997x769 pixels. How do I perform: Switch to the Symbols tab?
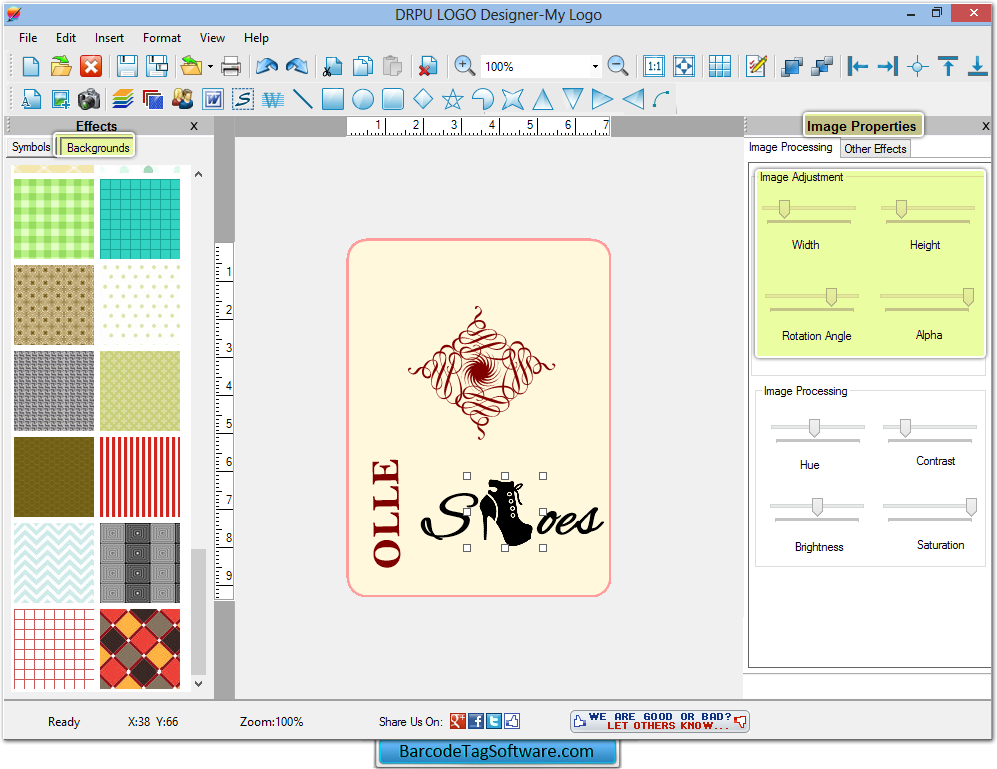pyautogui.click(x=31, y=147)
